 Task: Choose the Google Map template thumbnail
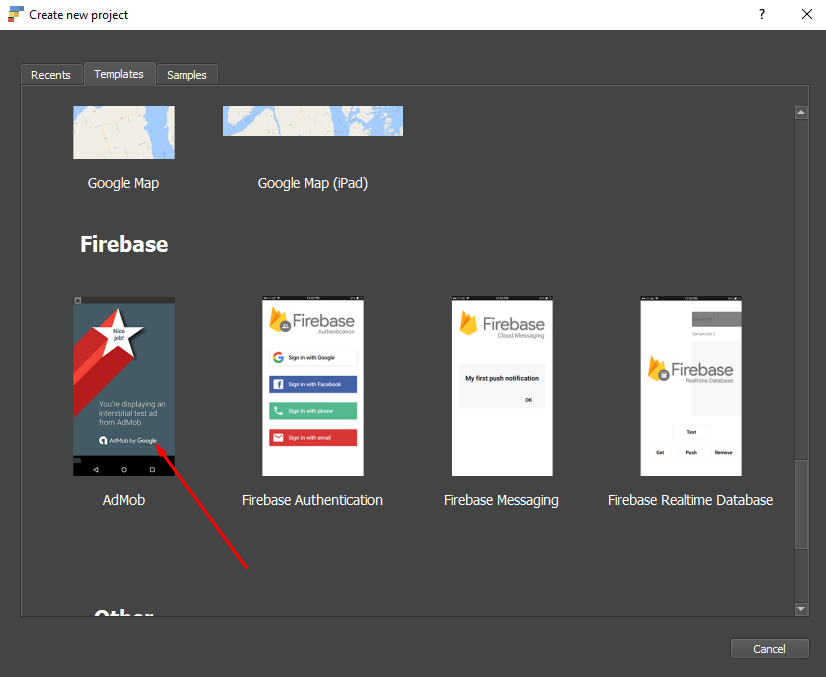point(124,132)
